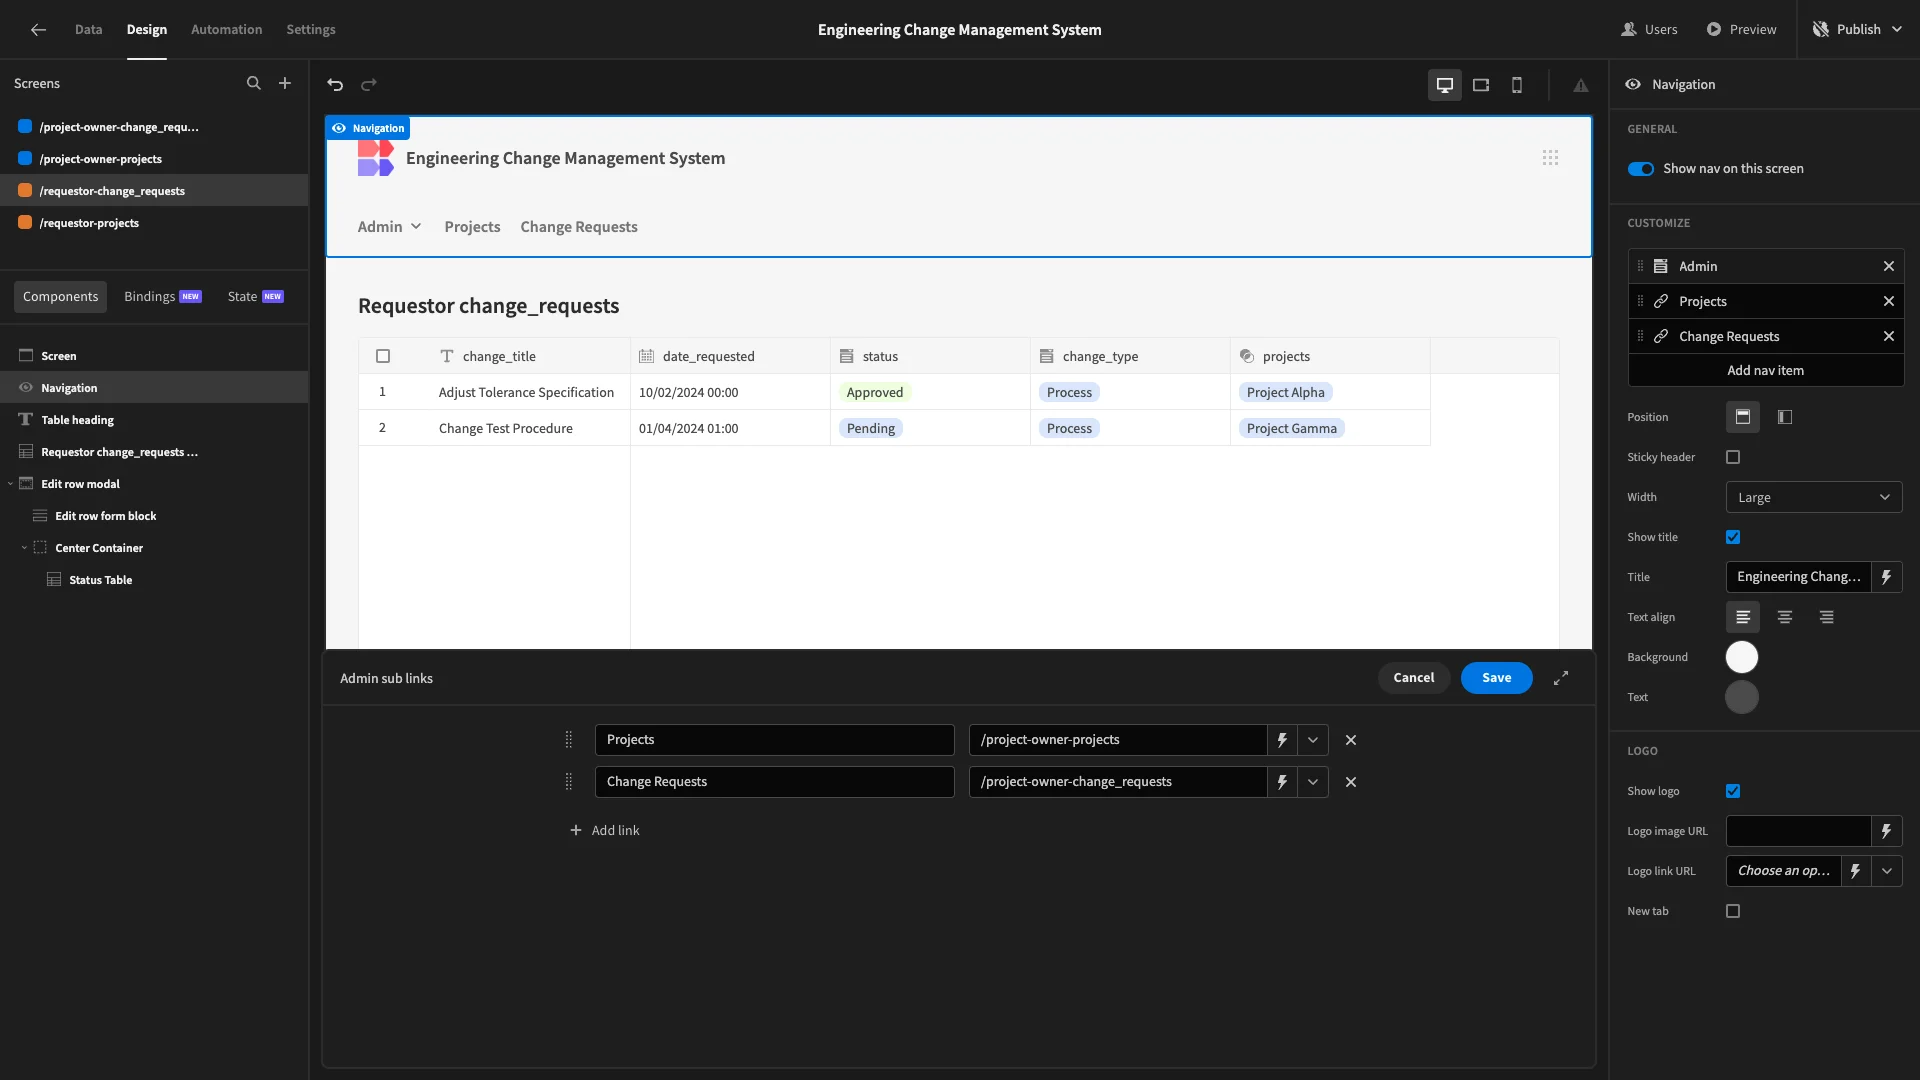1920x1080 pixels.
Task: Switch to tablet preview device
Action: [1481, 85]
